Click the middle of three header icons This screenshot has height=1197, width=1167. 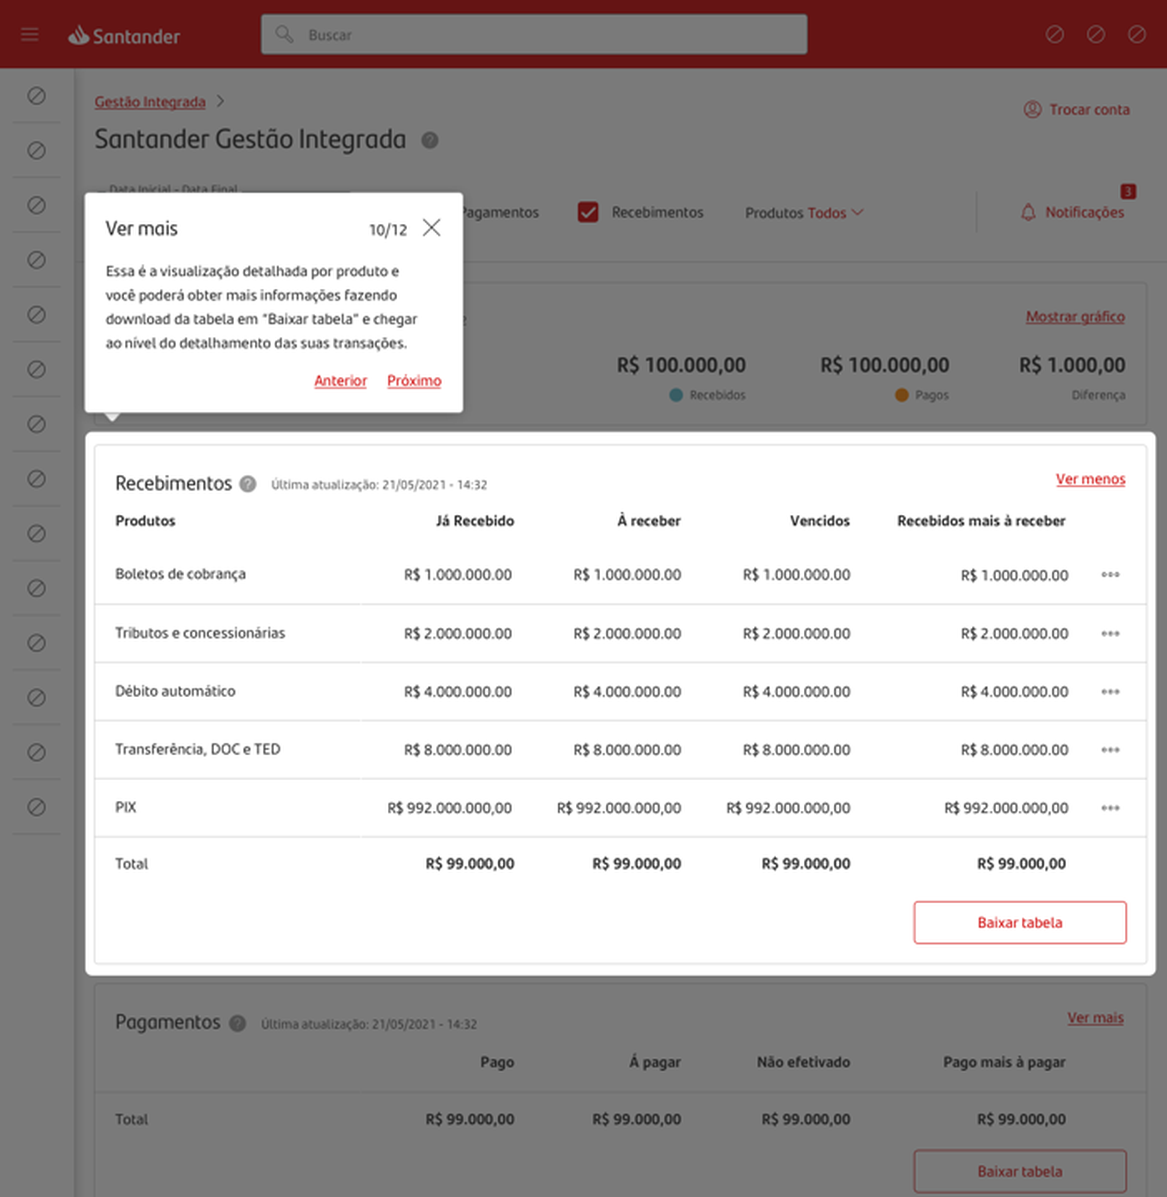click(x=1096, y=34)
